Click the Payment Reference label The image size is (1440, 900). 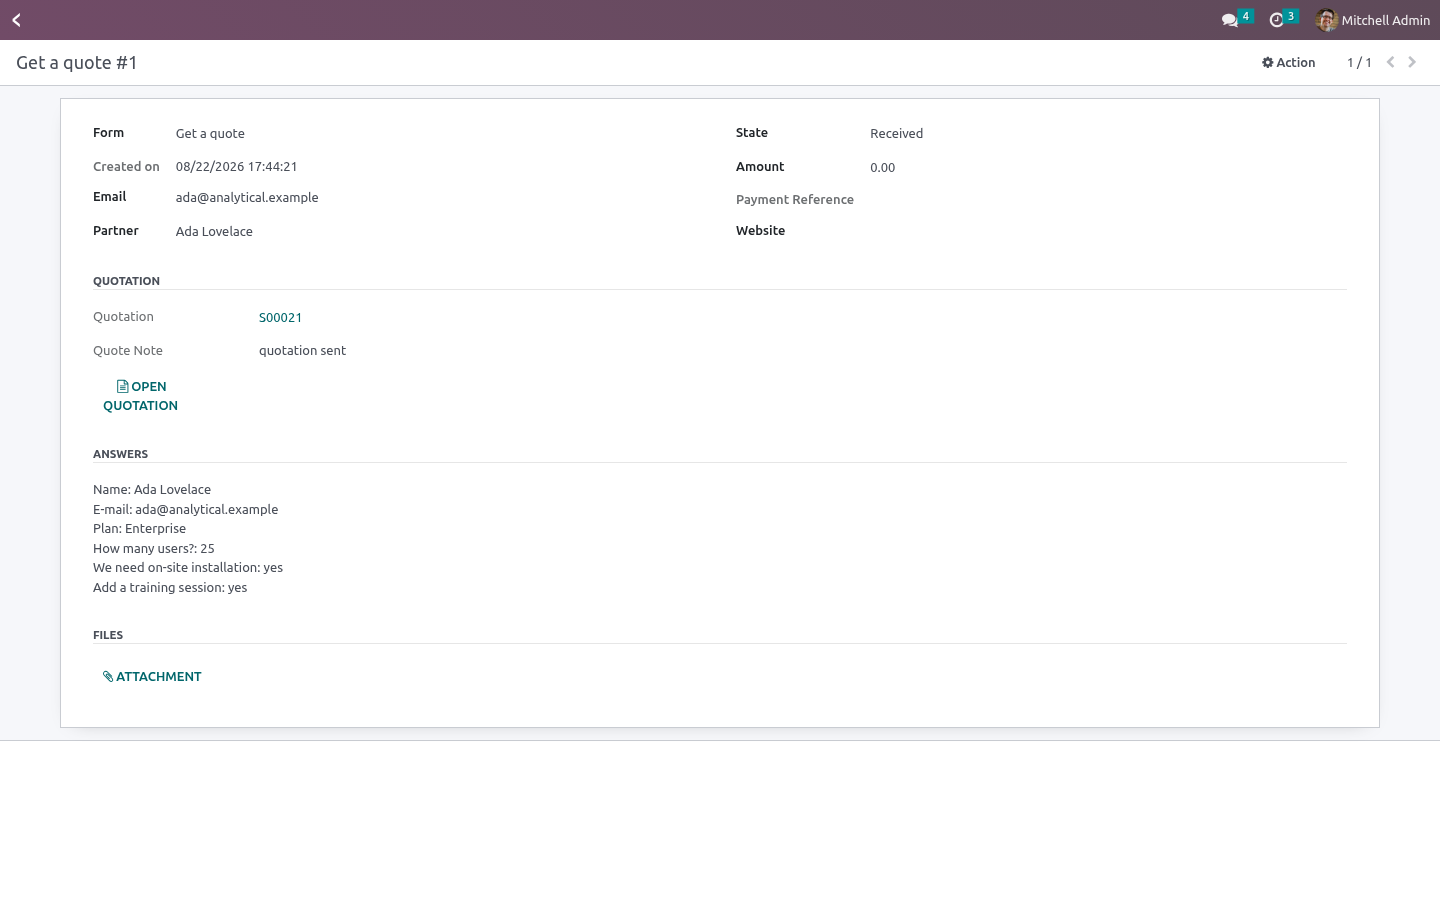click(x=795, y=200)
